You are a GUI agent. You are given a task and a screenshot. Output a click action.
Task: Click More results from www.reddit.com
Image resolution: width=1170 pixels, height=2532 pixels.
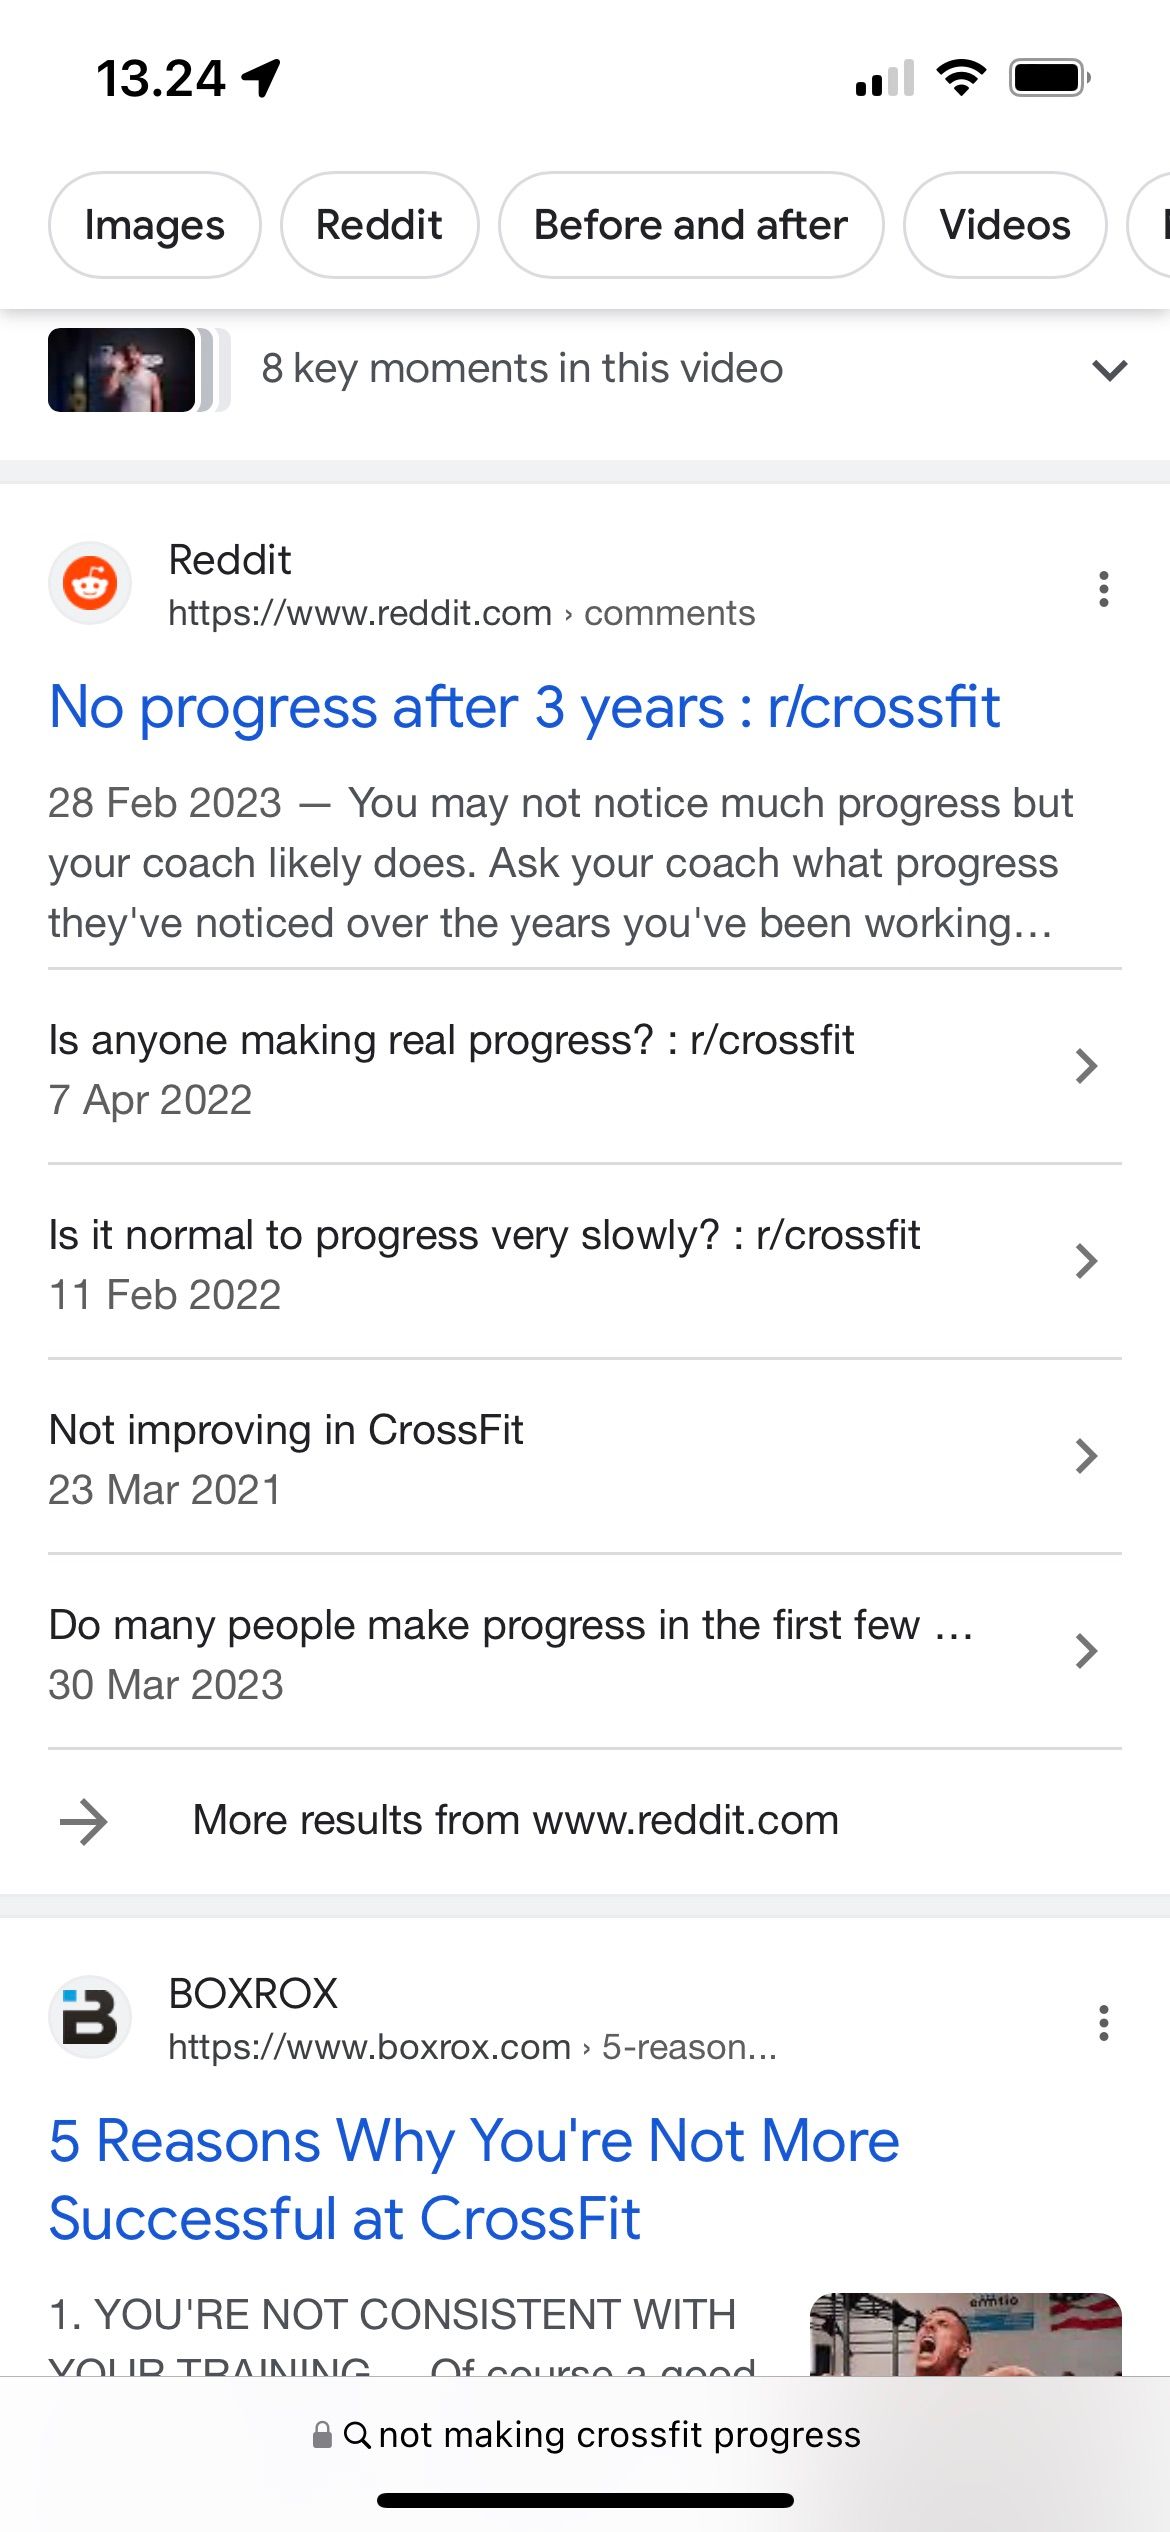pos(516,1819)
